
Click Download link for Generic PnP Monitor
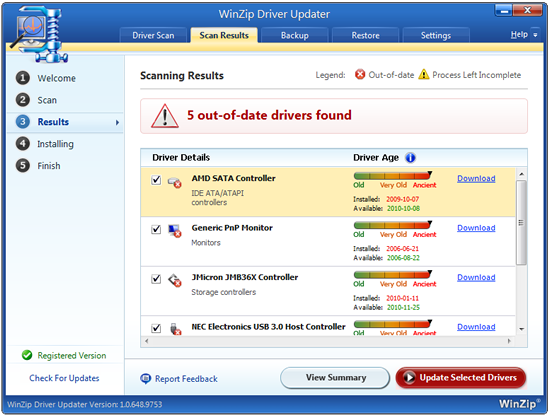(x=476, y=228)
